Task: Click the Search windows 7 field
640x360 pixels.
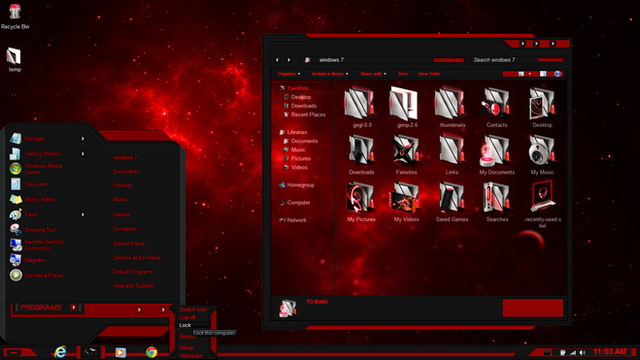Action: (518, 60)
